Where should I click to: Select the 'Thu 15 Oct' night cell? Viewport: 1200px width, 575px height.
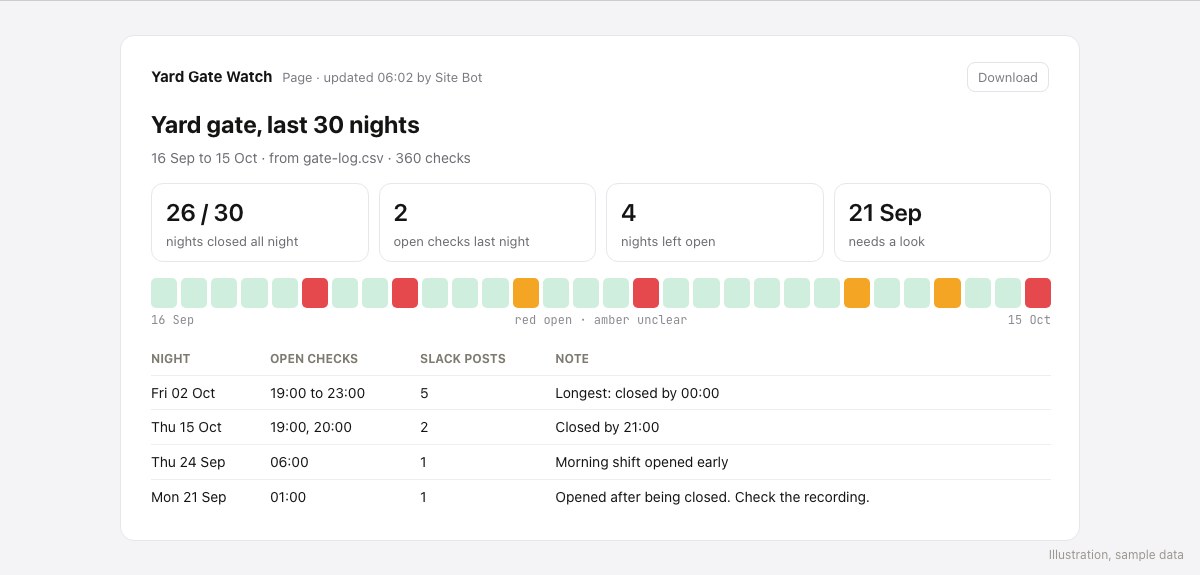click(186, 427)
